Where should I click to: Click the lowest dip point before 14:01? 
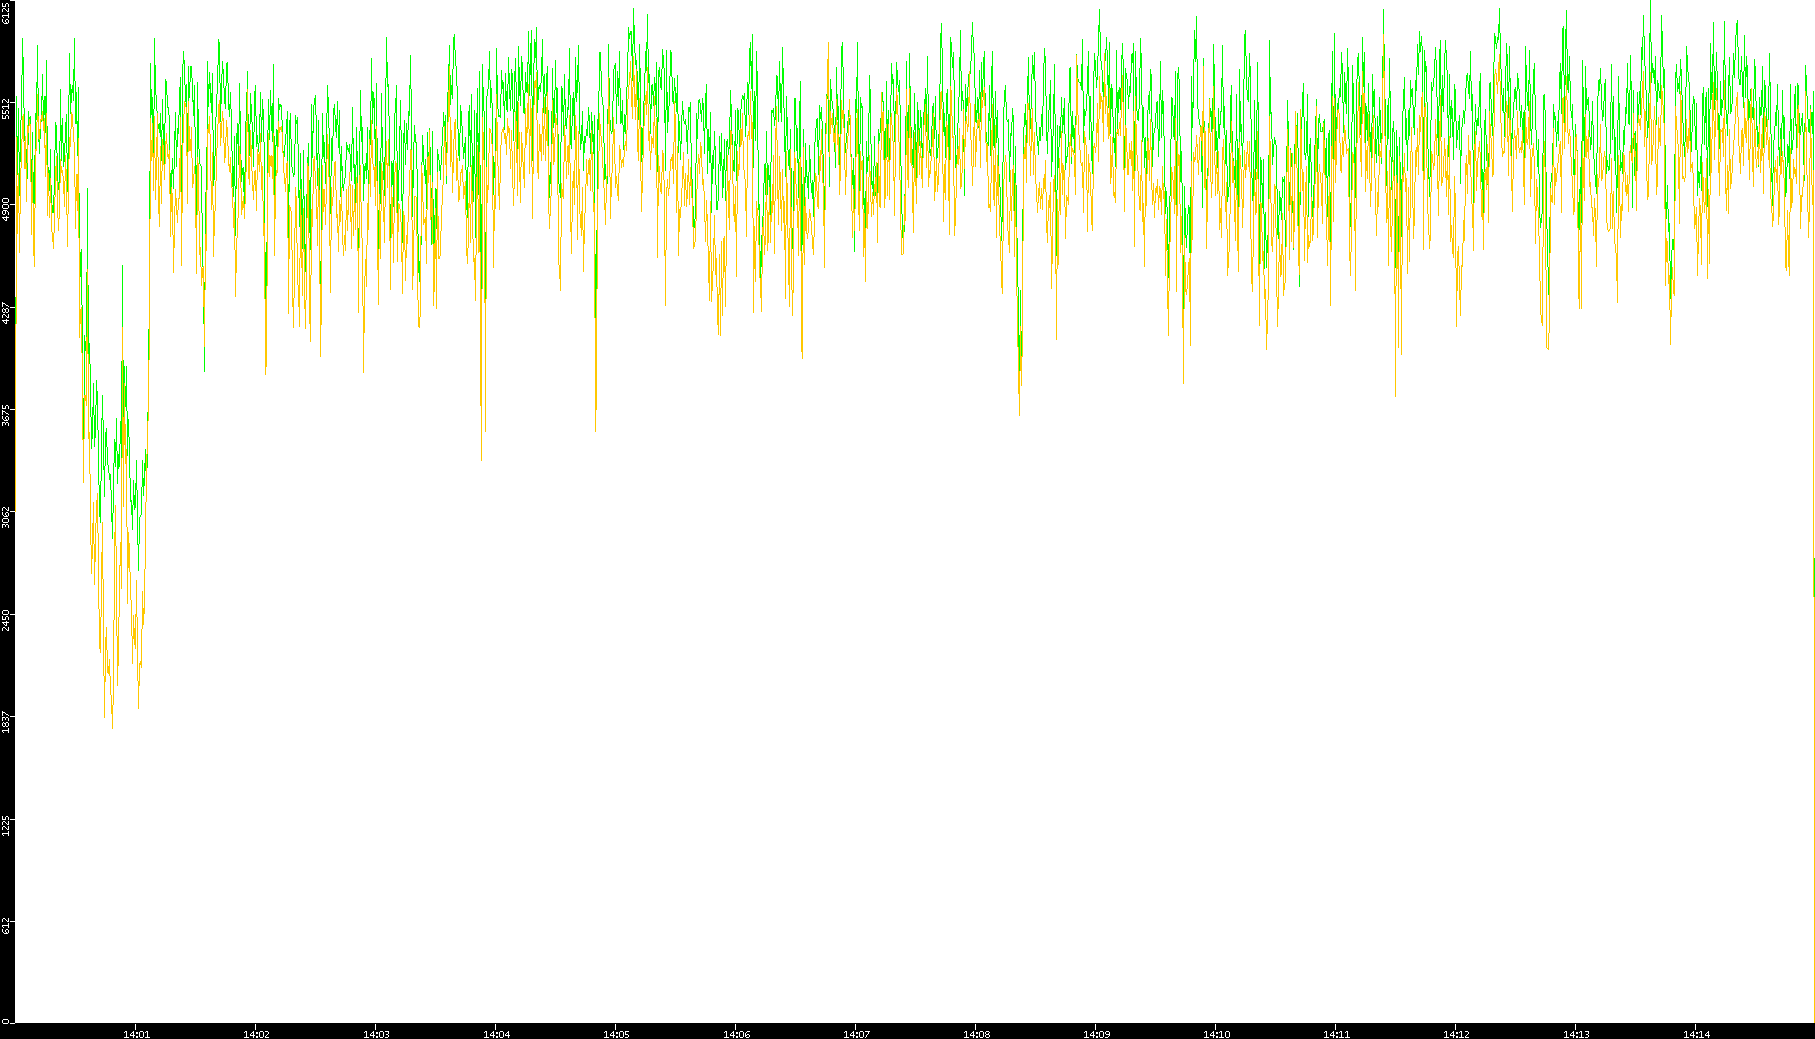coord(112,728)
